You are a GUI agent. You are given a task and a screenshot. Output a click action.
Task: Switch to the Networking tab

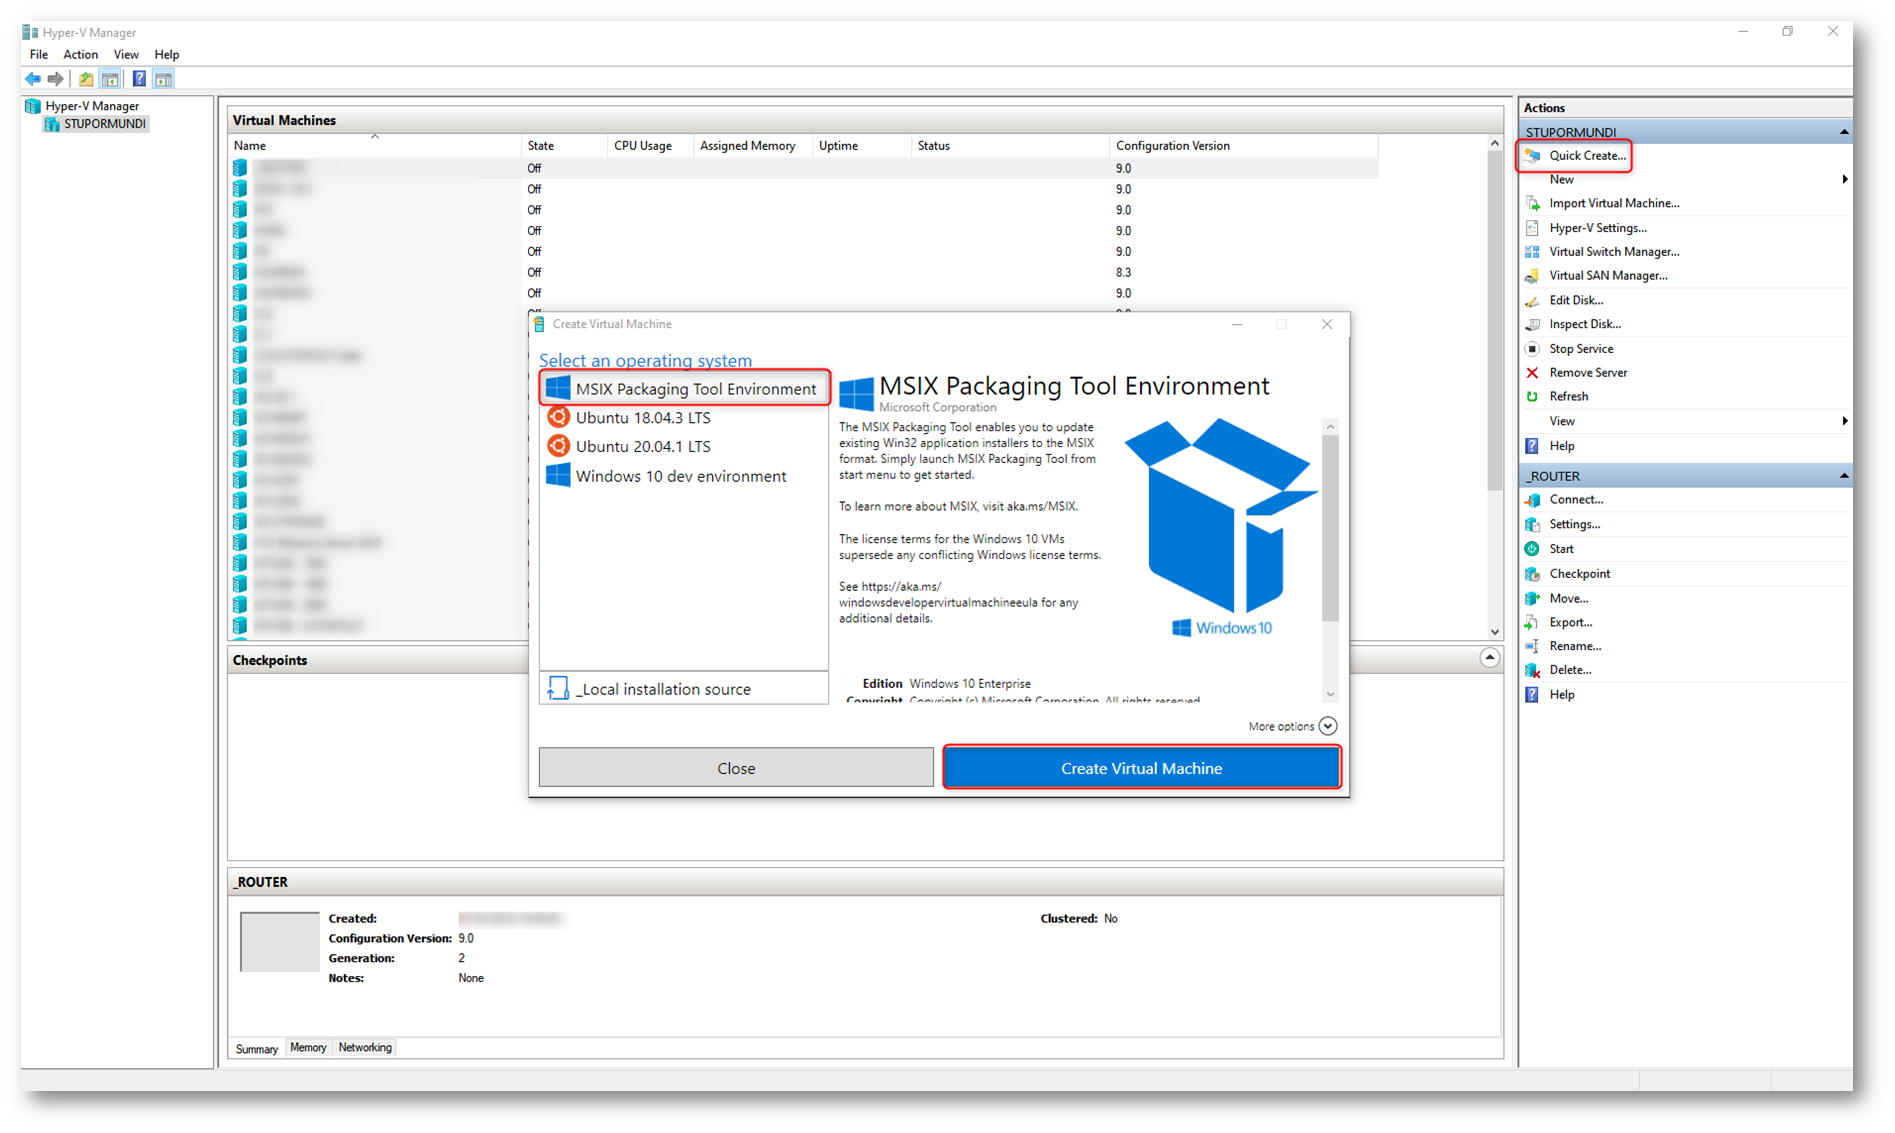coord(365,1047)
